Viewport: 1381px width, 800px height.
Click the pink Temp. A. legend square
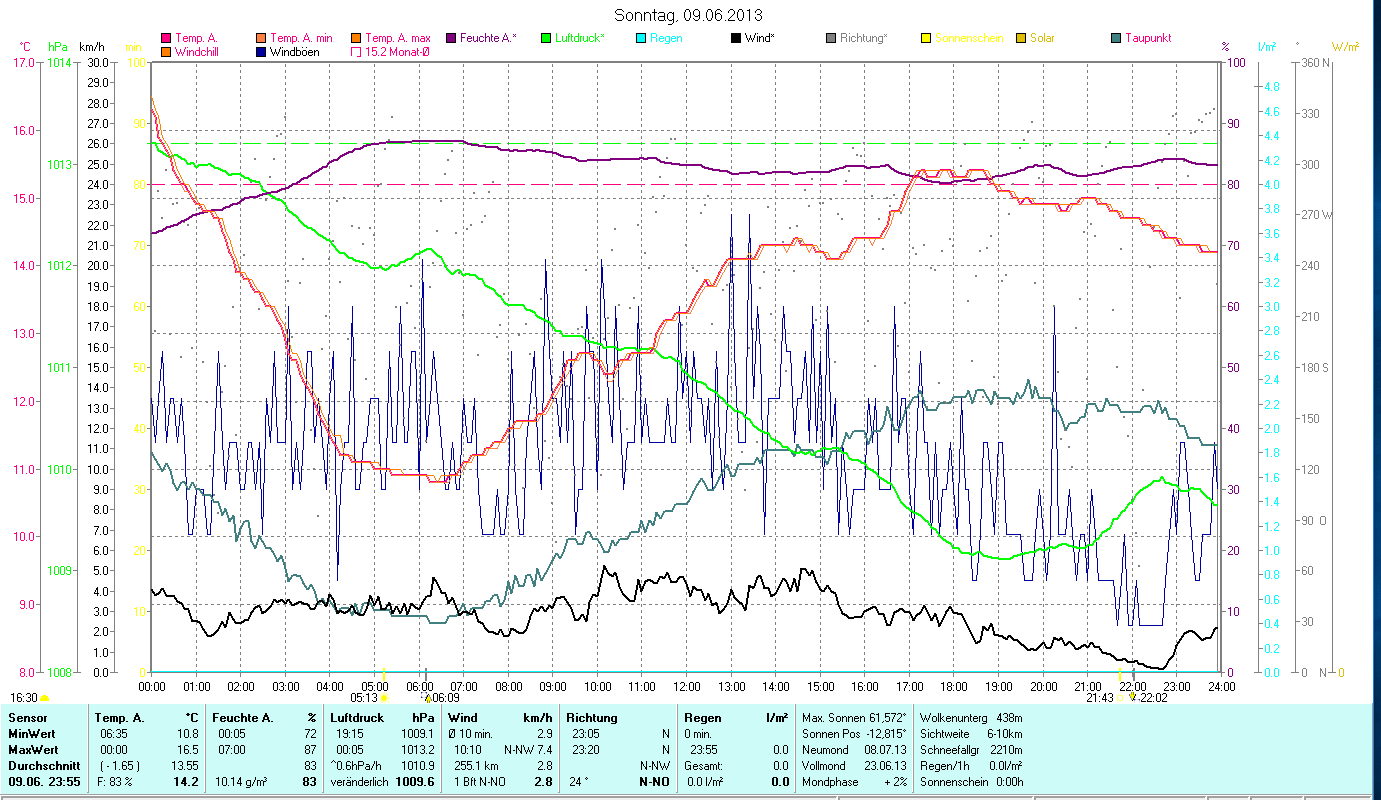(166, 39)
